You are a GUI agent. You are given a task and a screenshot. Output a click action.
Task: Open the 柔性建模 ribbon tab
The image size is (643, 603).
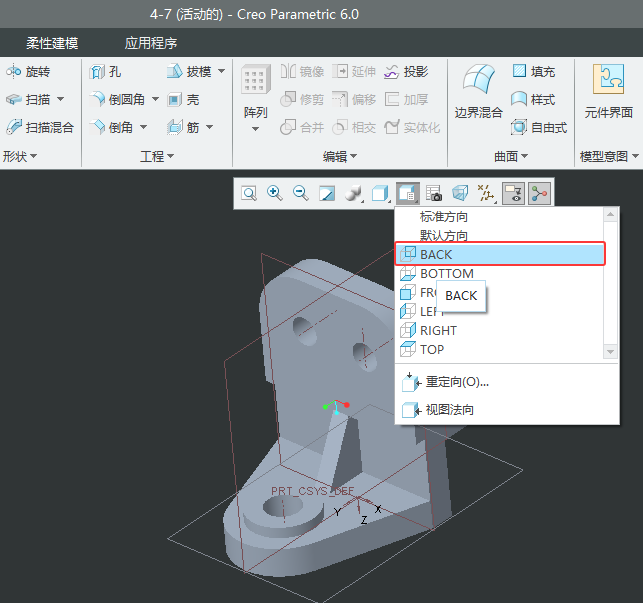click(x=52, y=43)
